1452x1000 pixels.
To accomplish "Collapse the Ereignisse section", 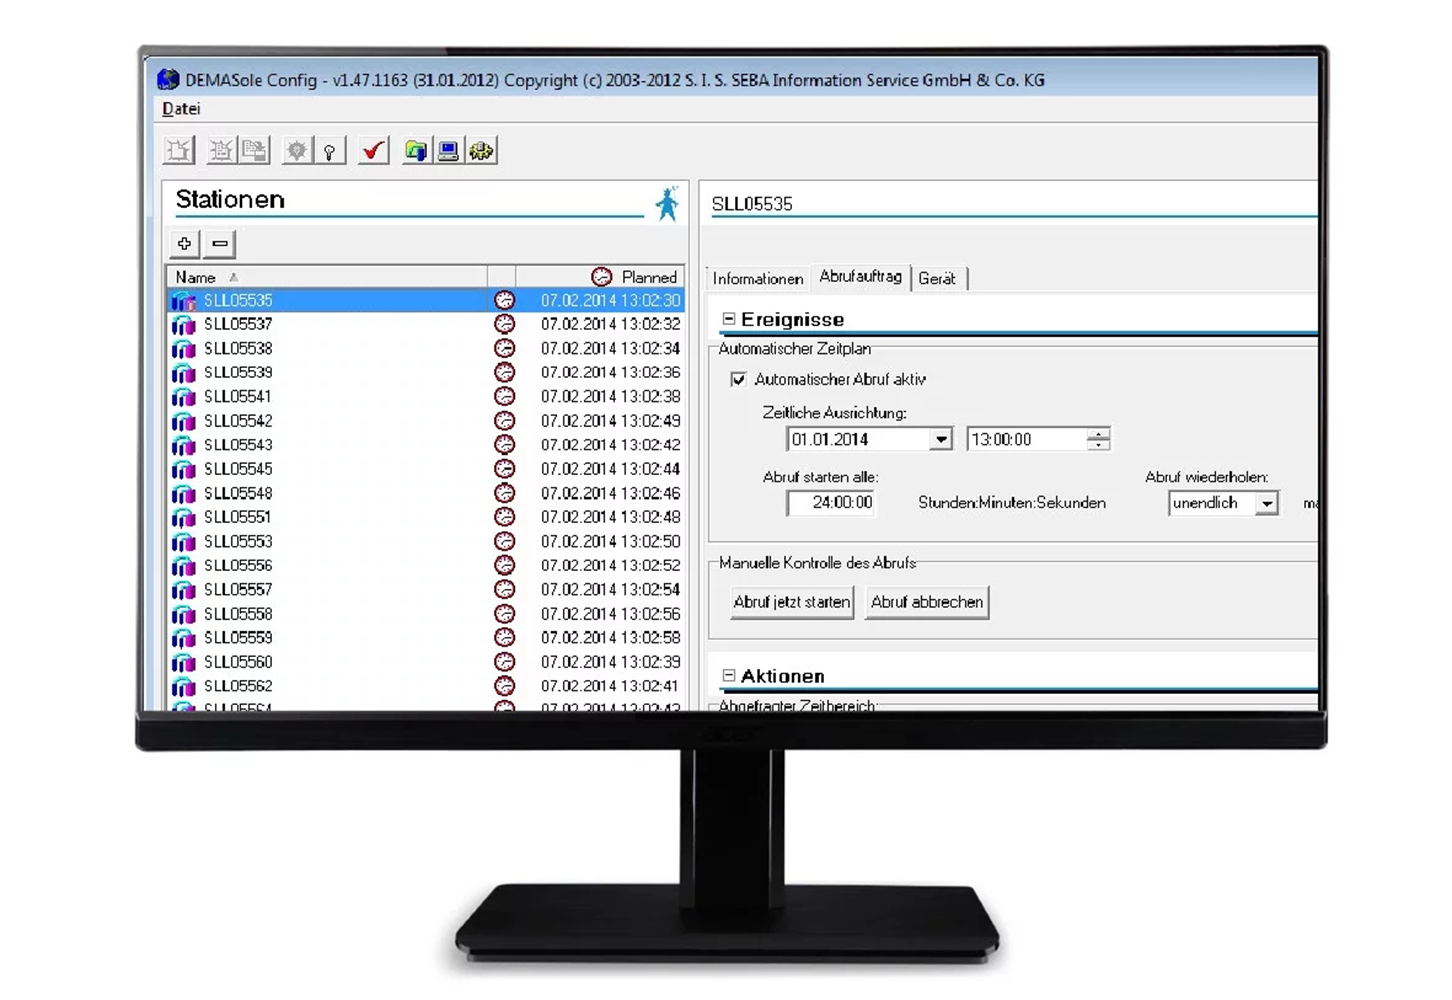I will pos(729,319).
